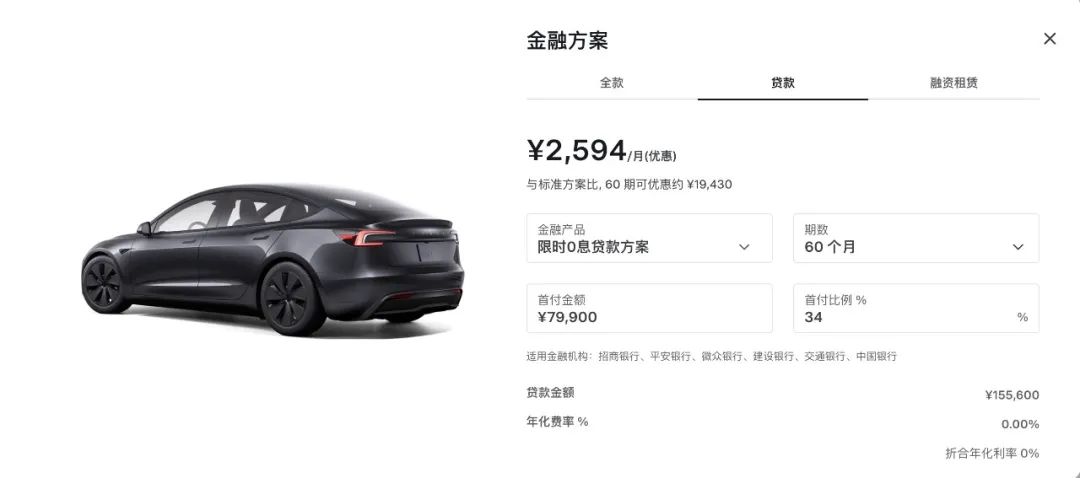Viewport: 1080px width, 478px height.
Task: Click the 折合年化利率 0% text
Action: (x=992, y=453)
